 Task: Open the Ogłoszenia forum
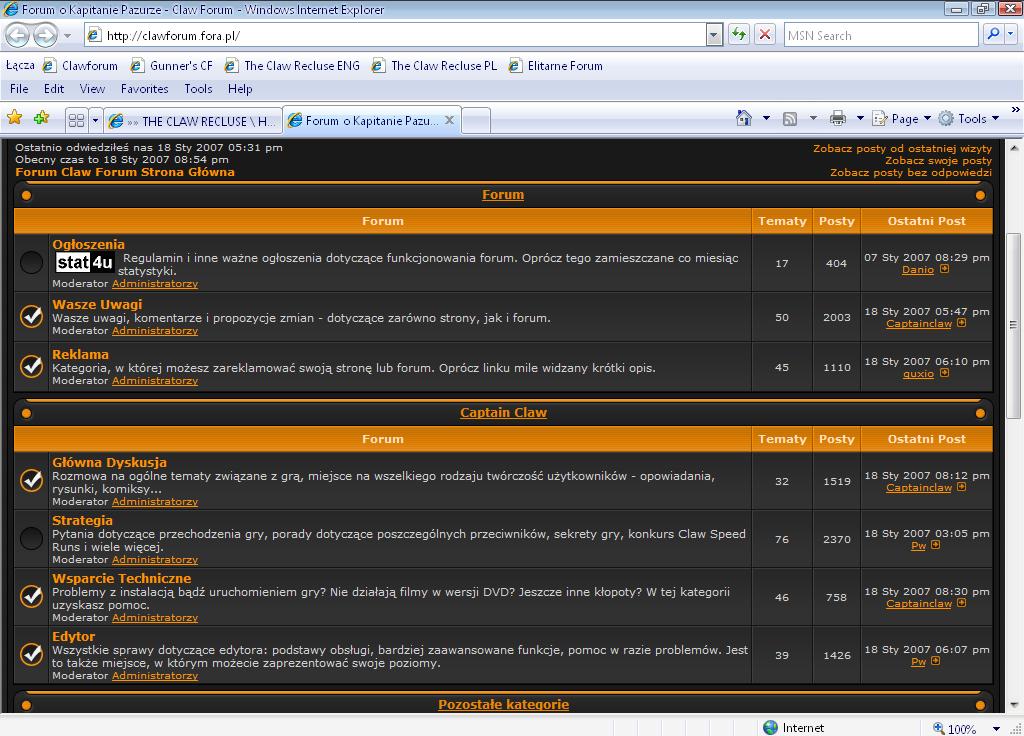tap(88, 244)
